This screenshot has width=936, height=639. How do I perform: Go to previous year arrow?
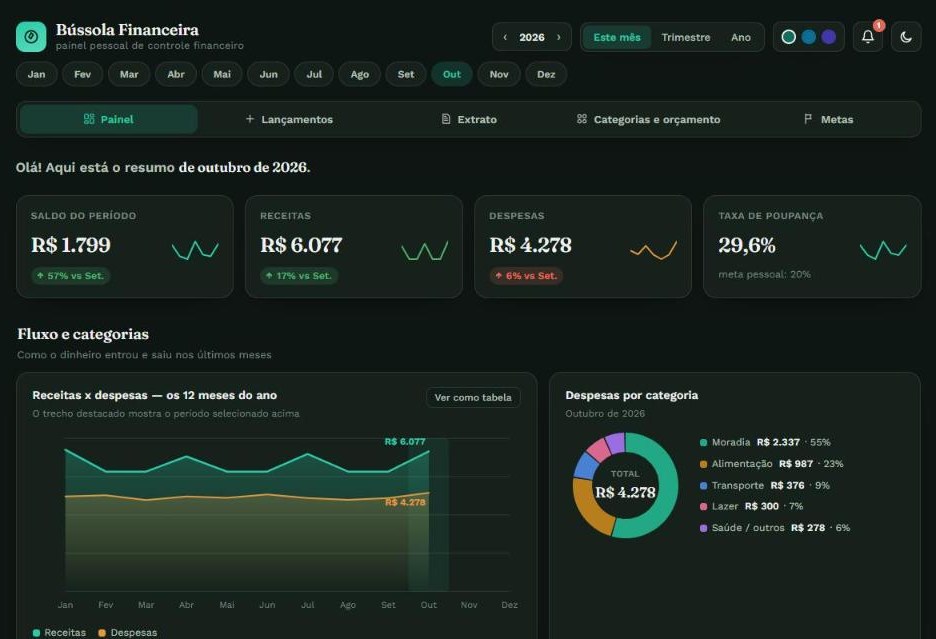point(505,37)
